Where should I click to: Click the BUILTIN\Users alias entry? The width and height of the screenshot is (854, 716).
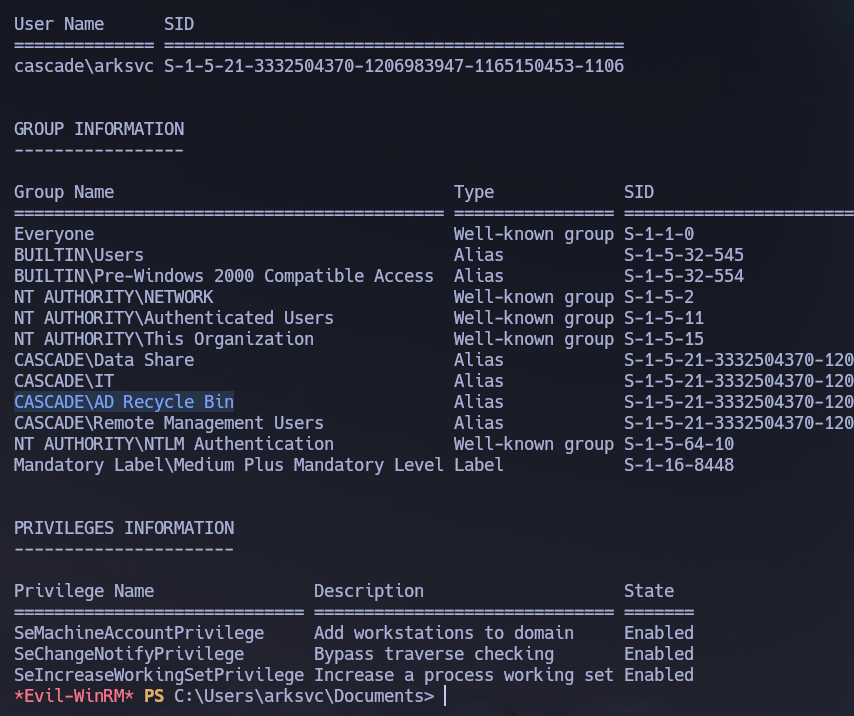(77, 254)
